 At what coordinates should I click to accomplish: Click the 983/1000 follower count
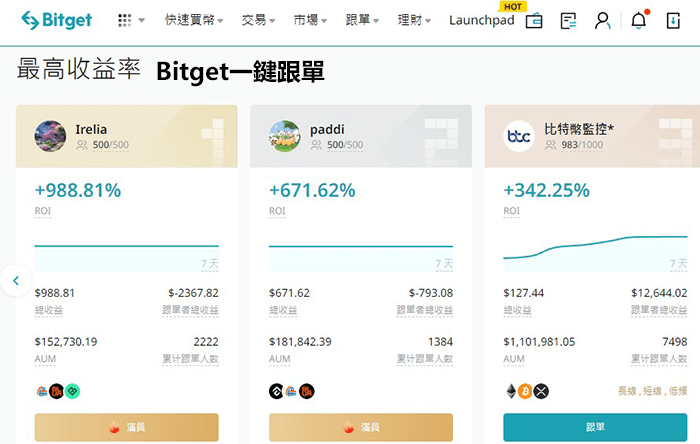click(x=582, y=145)
